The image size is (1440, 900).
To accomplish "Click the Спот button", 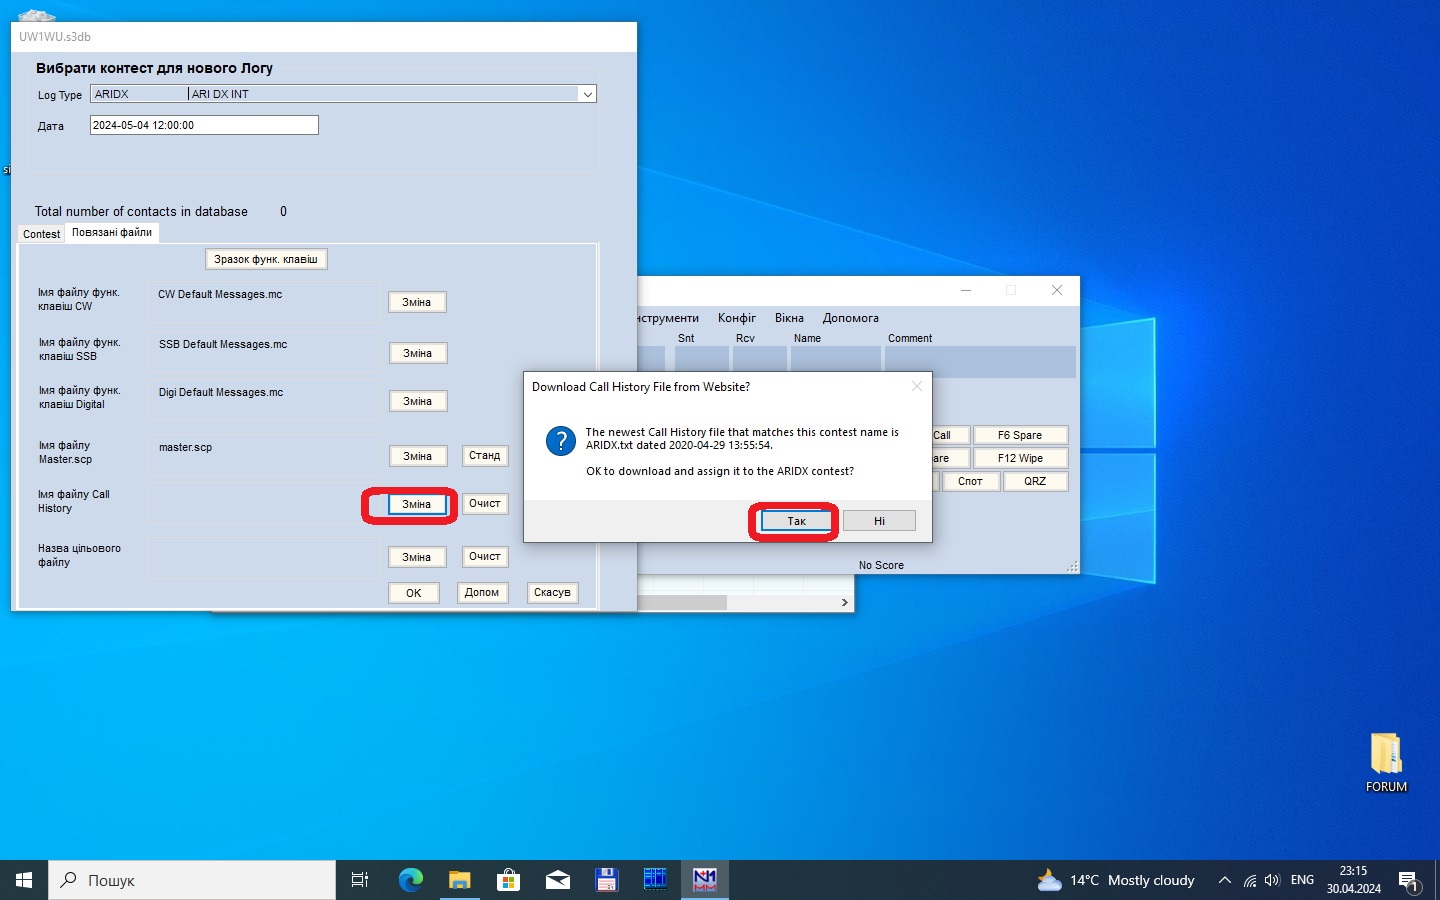I will pyautogui.click(x=970, y=481).
